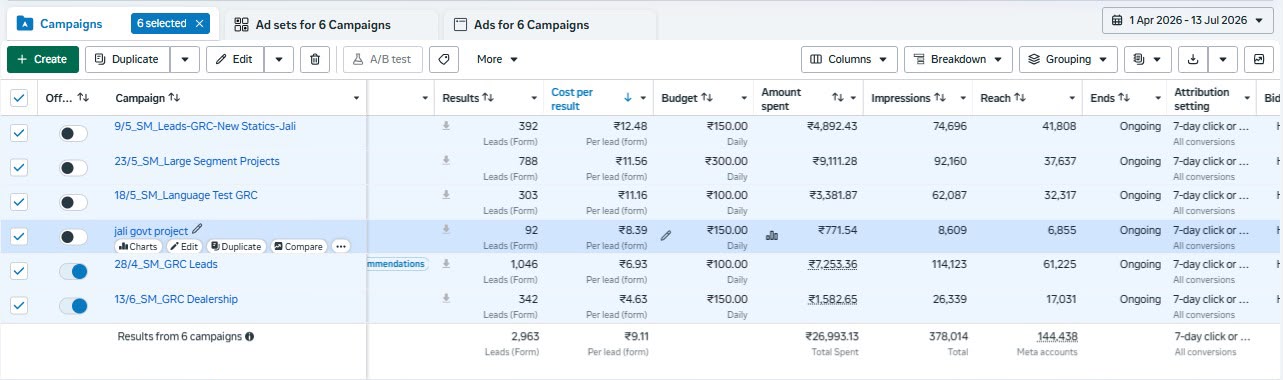The width and height of the screenshot is (1283, 380).
Task: Click sort arrows beside Ends header
Action: pyautogui.click(x=1124, y=98)
